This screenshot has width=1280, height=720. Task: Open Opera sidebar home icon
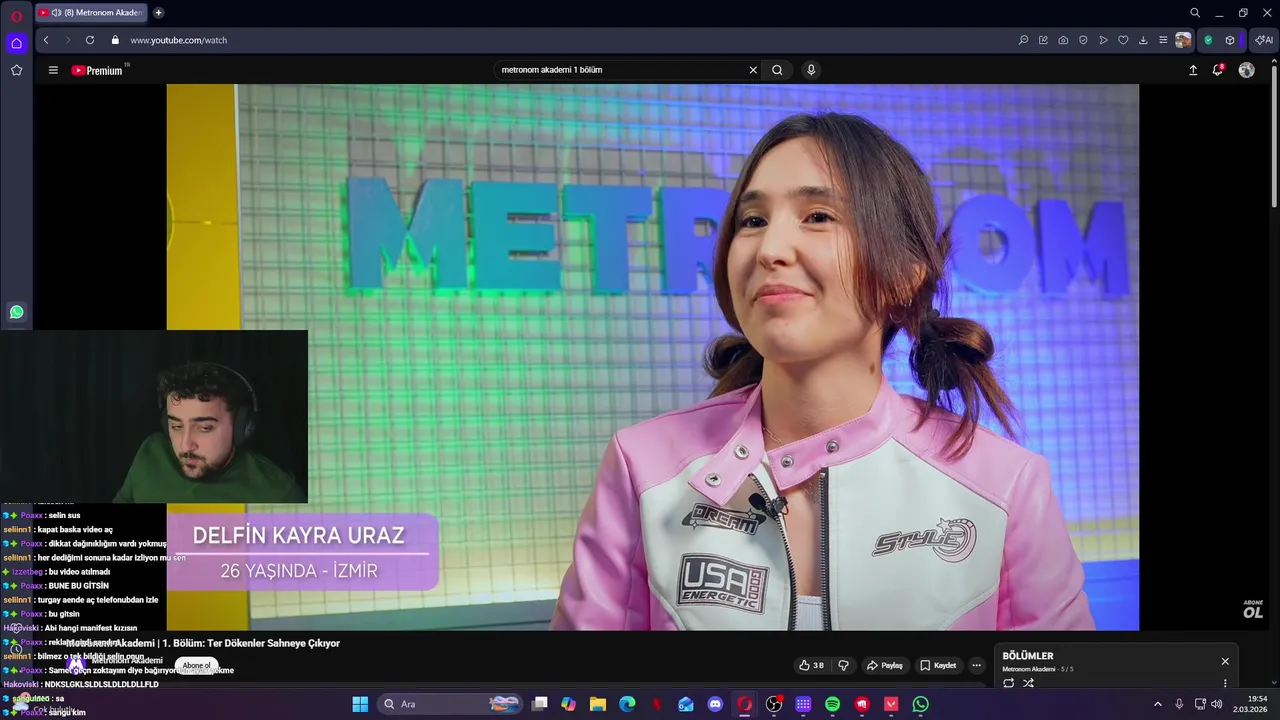coord(16,43)
